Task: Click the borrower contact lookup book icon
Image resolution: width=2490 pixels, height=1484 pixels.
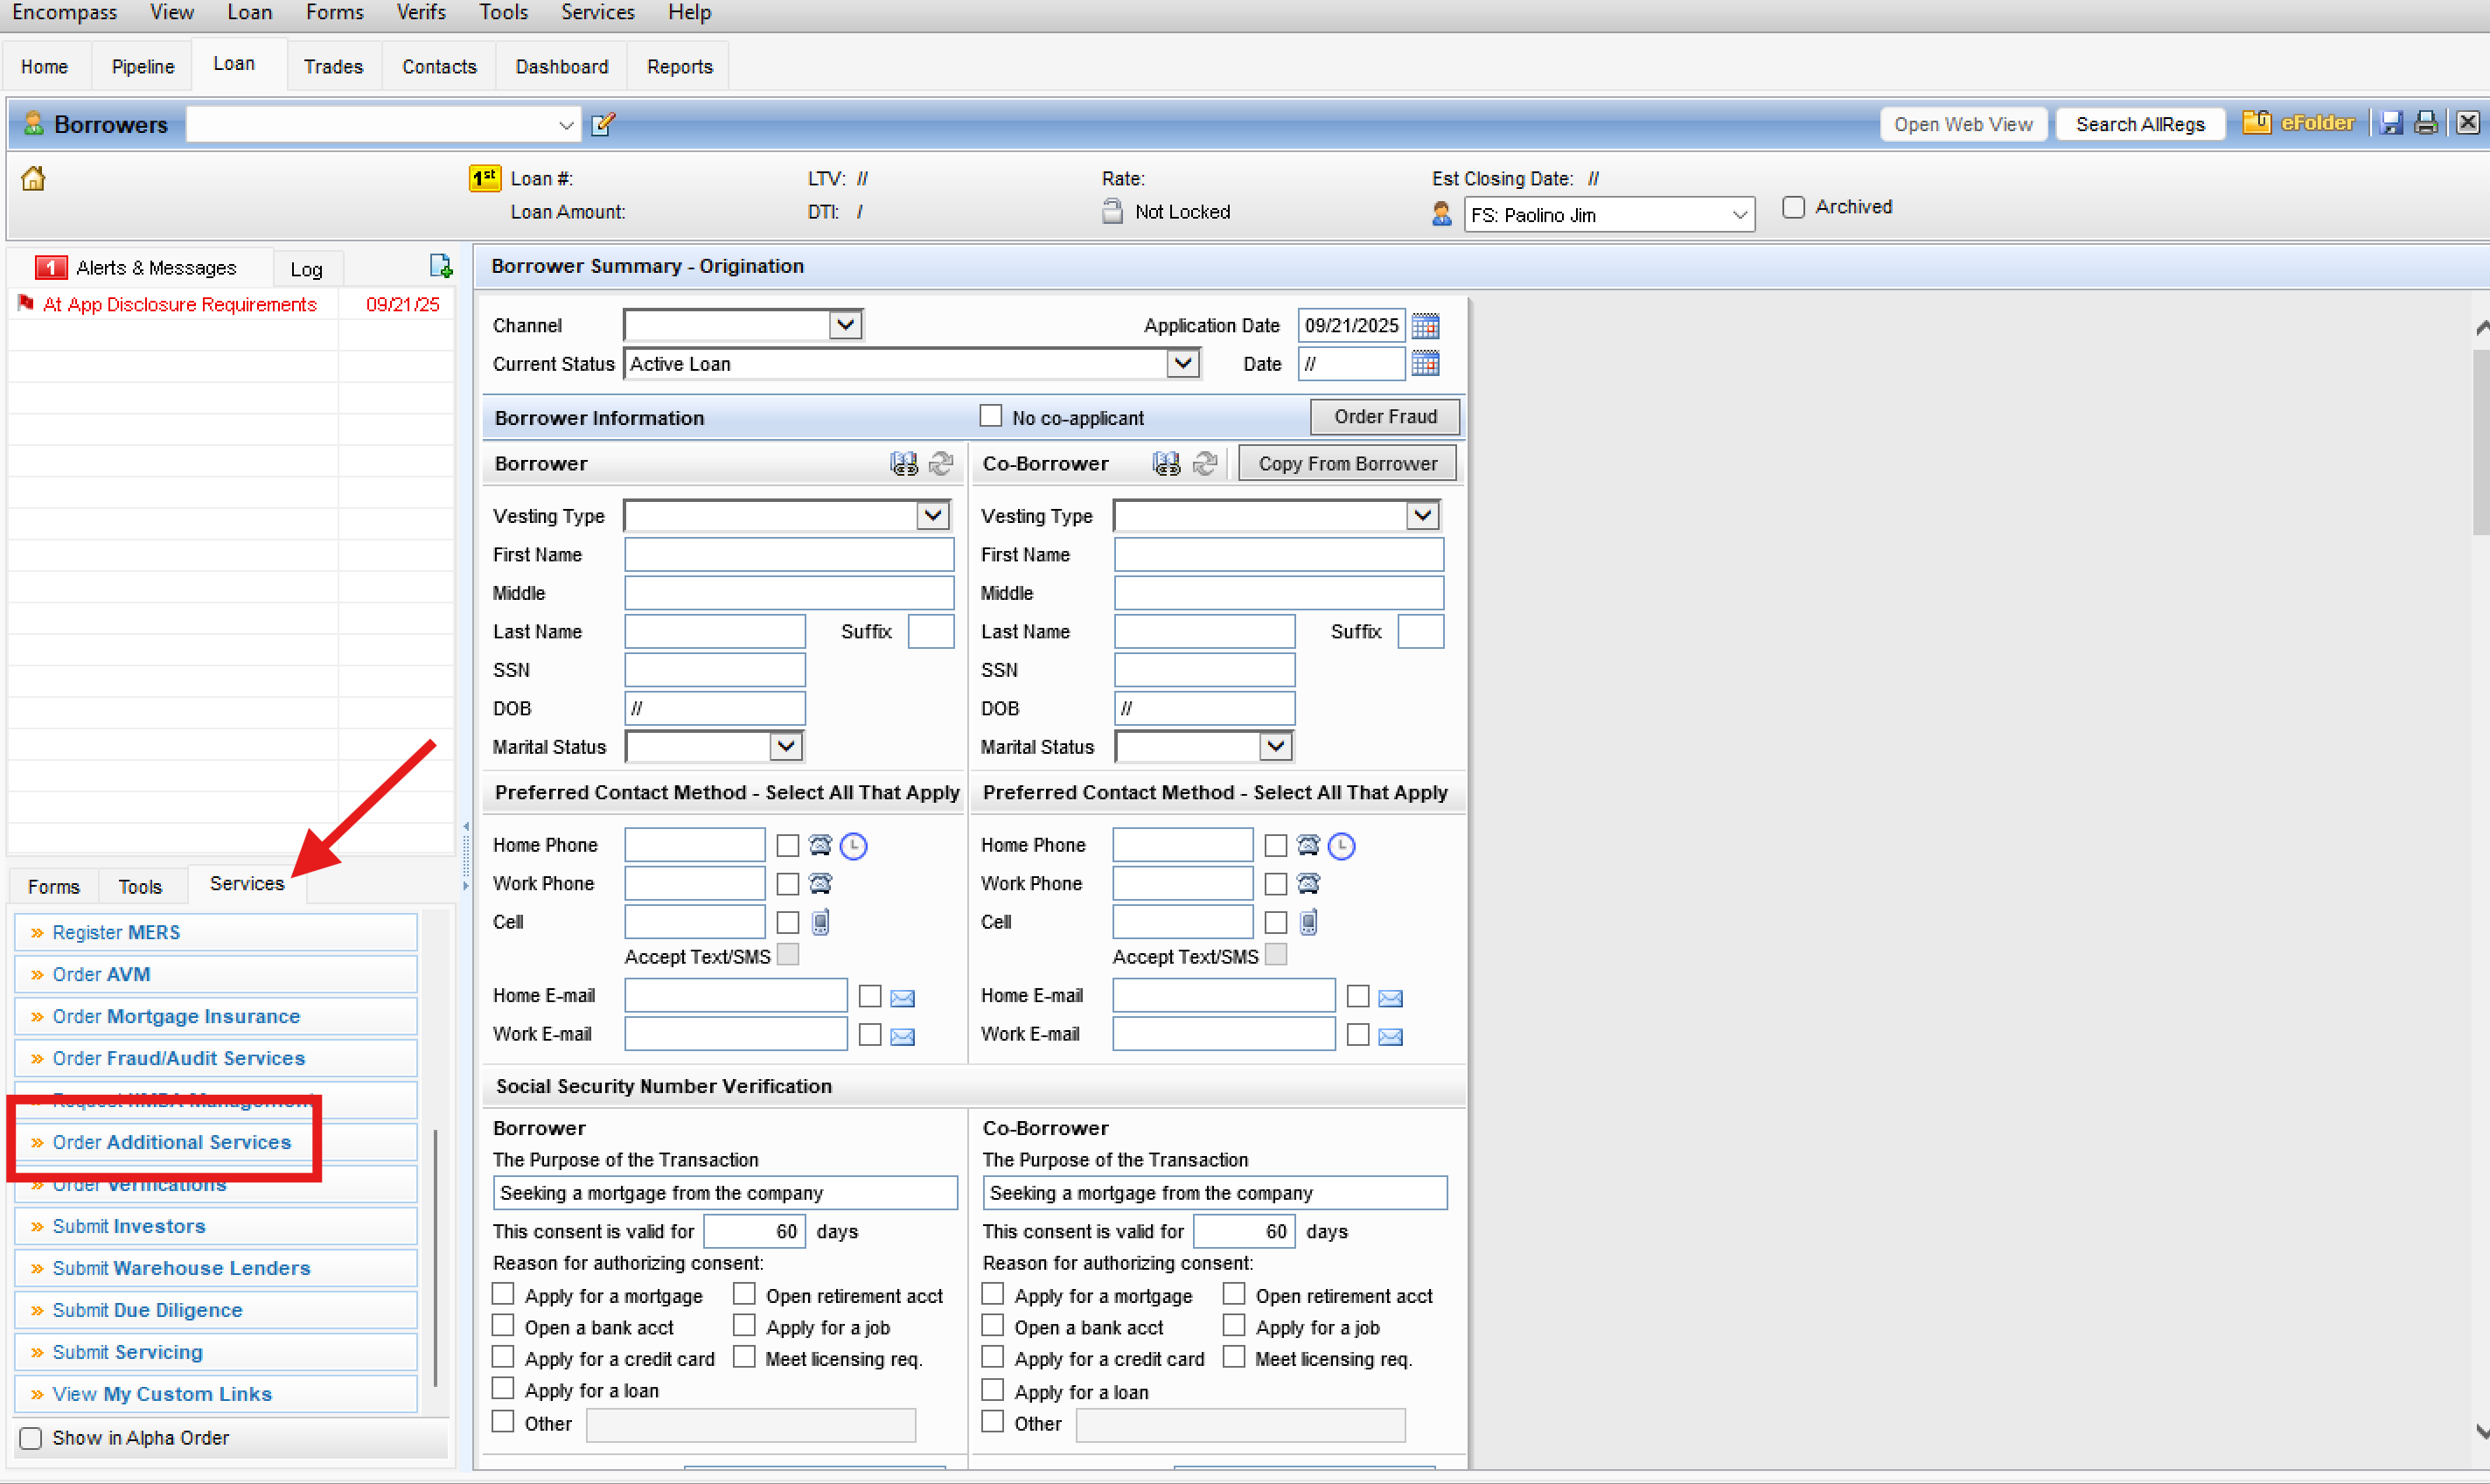Action: [903, 463]
